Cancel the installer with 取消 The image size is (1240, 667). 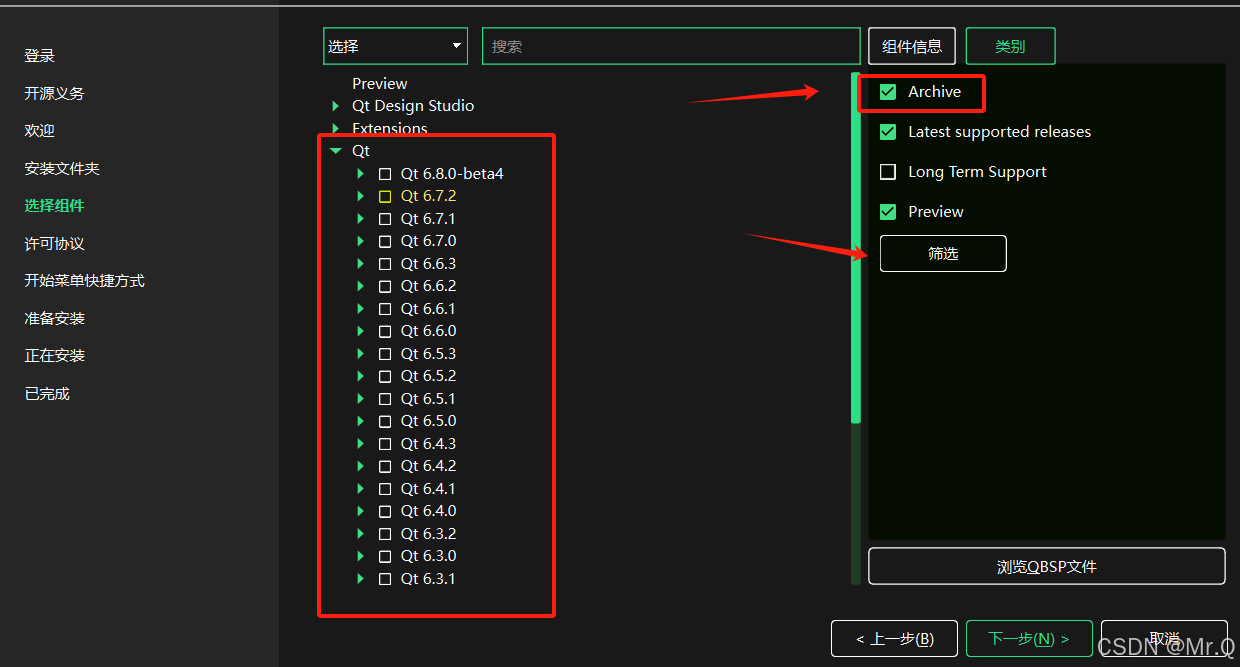tap(1164, 639)
